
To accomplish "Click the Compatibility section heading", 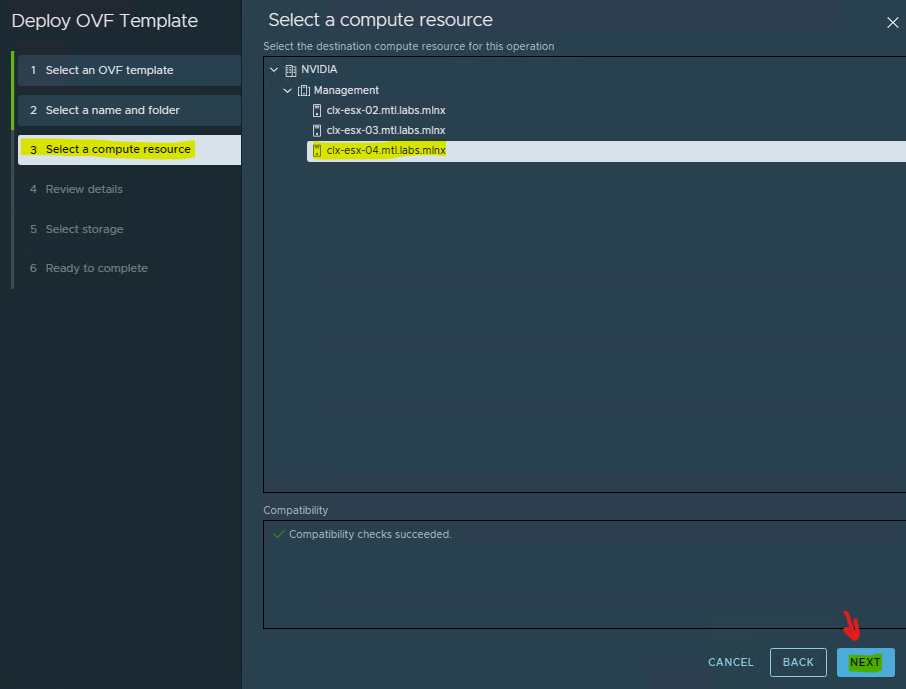I will [295, 510].
